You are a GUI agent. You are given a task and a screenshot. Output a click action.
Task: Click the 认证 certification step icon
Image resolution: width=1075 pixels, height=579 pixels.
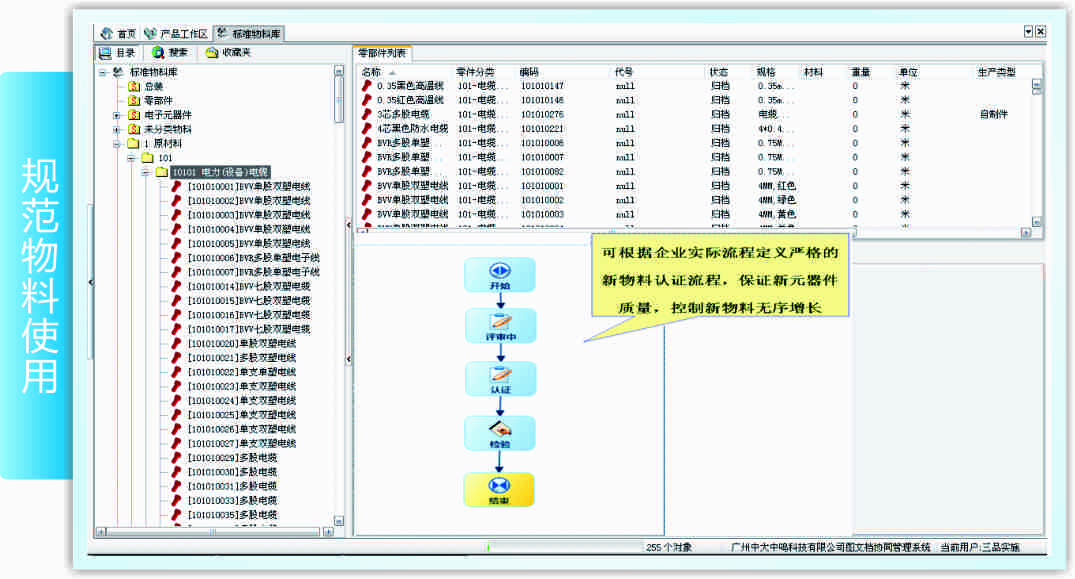point(499,375)
